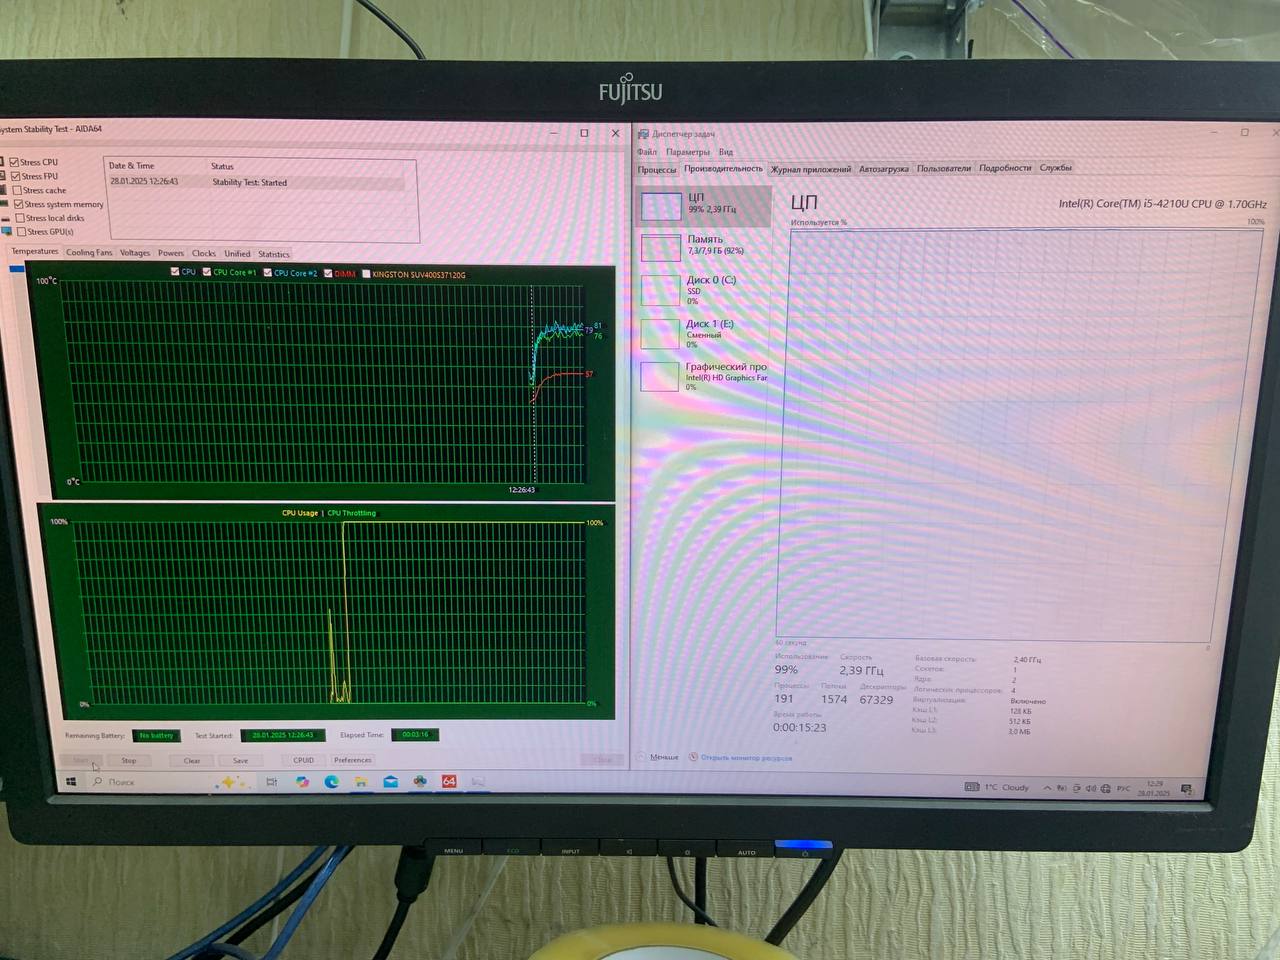Viewport: 1280px width, 960px height.
Task: Click the monitor icon beside Stress GPU(s)
Action: (6, 231)
